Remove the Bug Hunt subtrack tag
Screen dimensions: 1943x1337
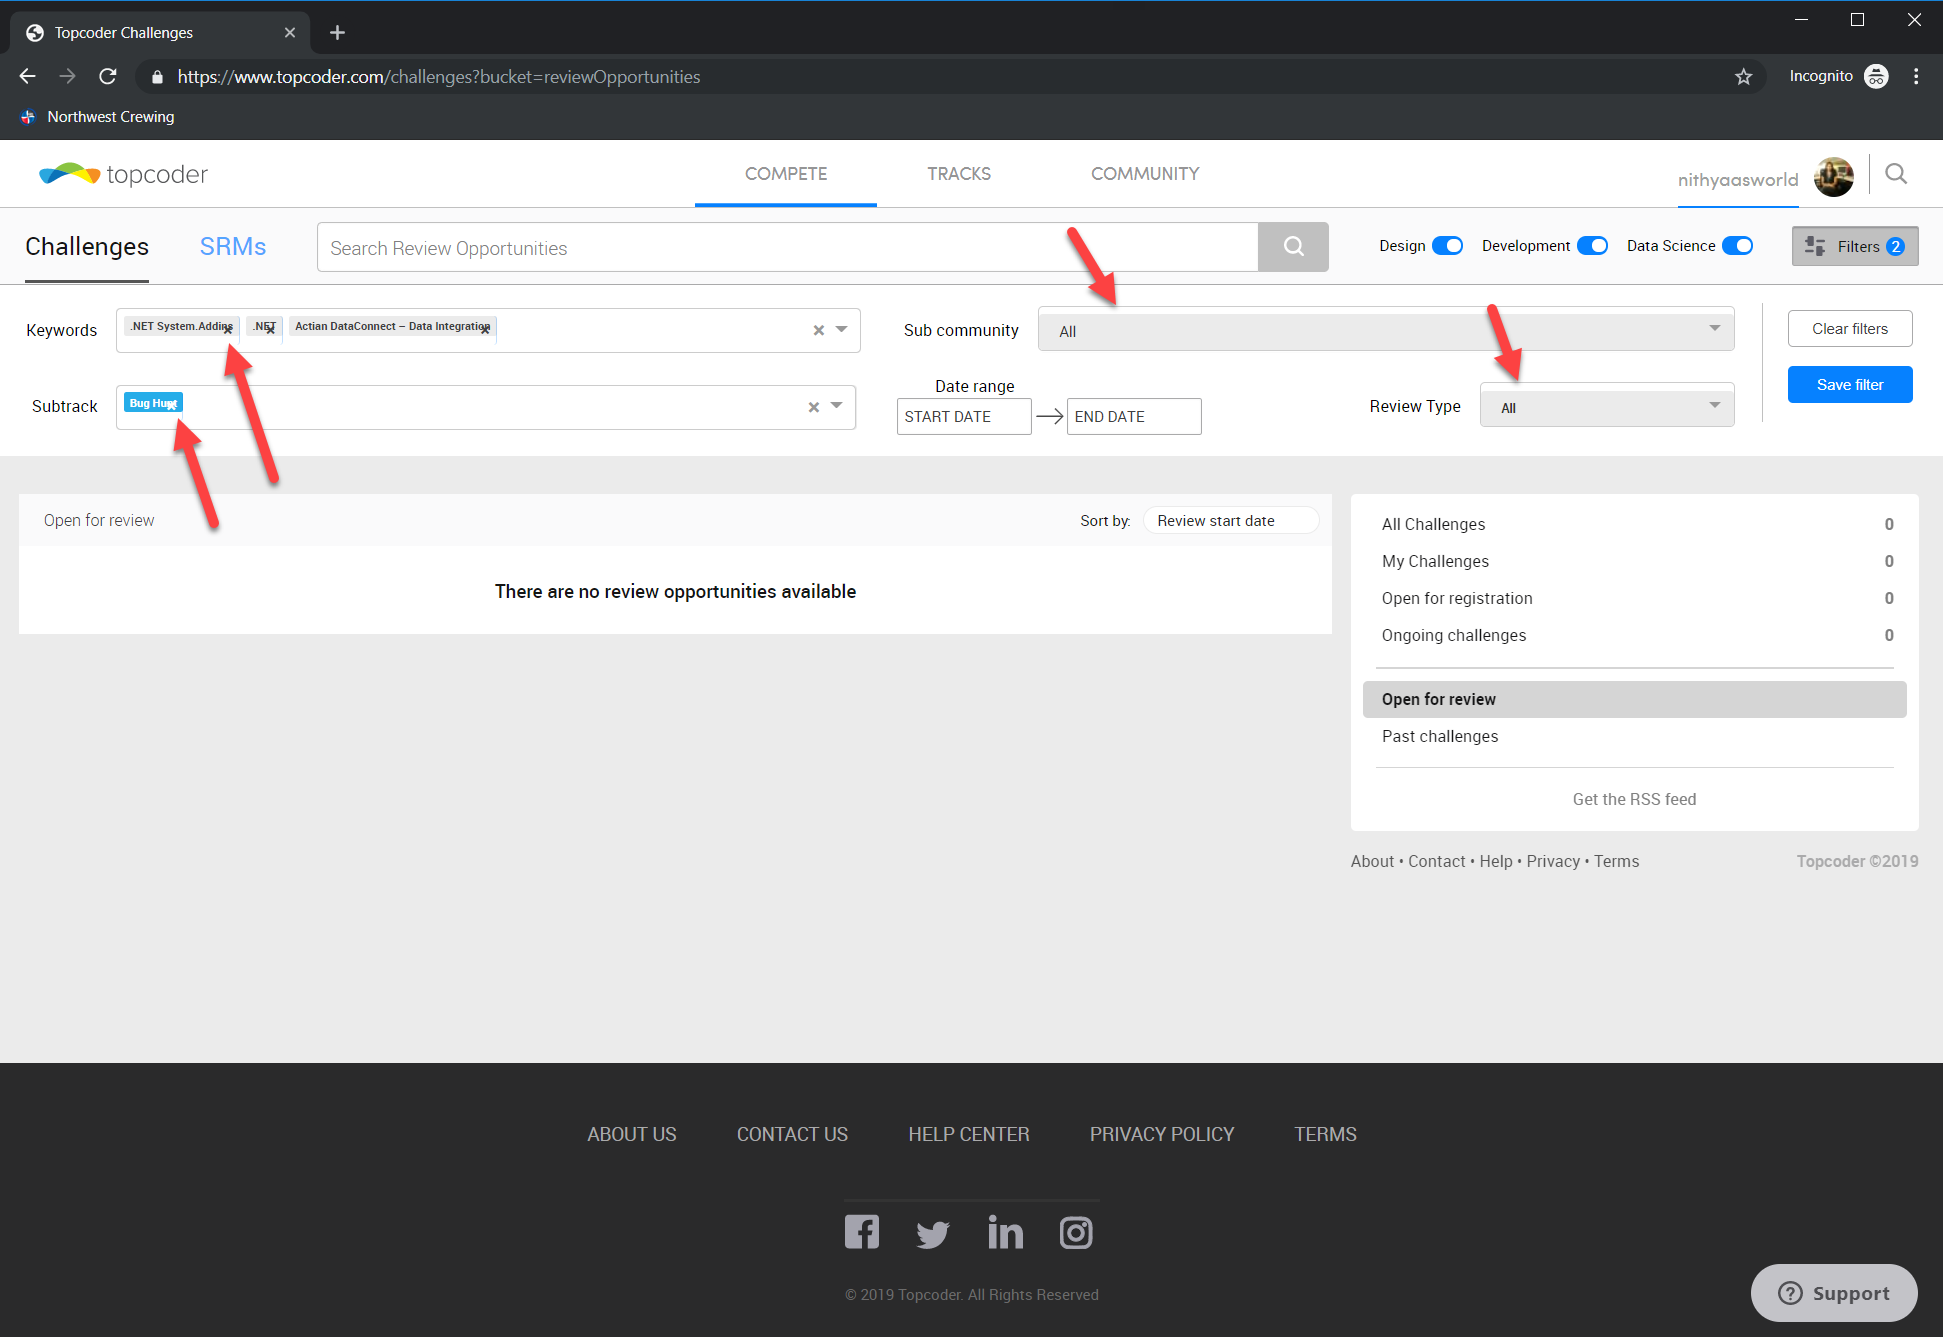[172, 405]
